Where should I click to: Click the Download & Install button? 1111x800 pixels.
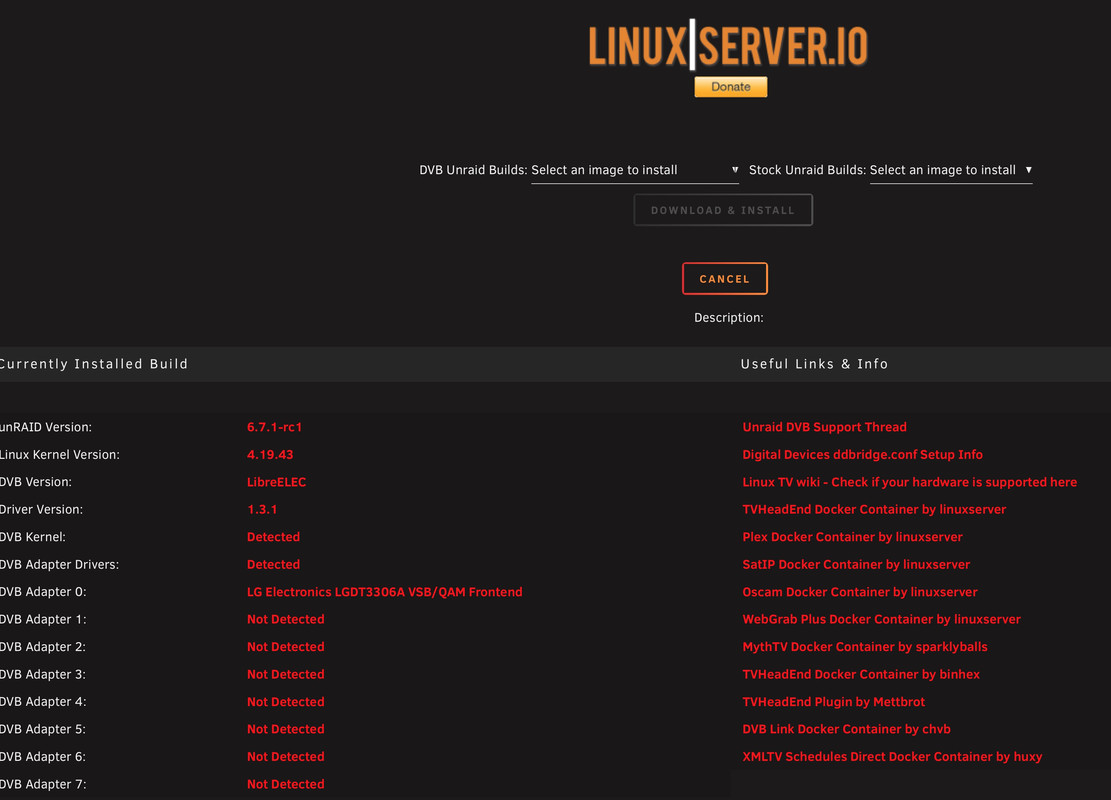coord(723,210)
